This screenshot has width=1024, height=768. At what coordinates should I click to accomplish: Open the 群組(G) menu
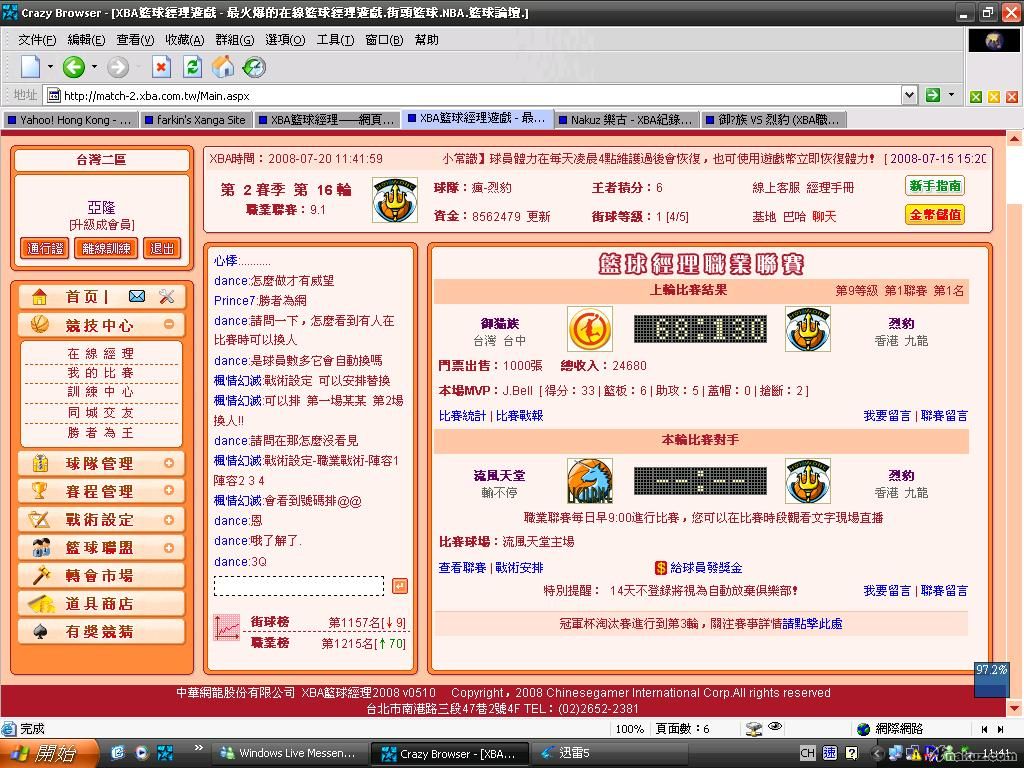234,40
